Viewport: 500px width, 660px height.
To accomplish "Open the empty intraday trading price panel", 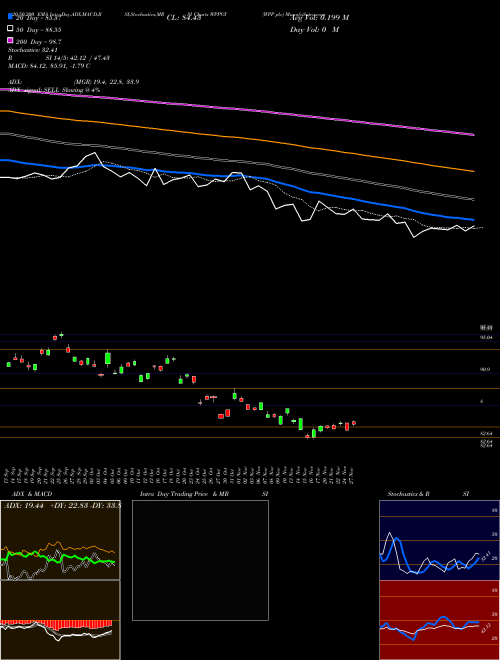I will pyautogui.click(x=200, y=560).
